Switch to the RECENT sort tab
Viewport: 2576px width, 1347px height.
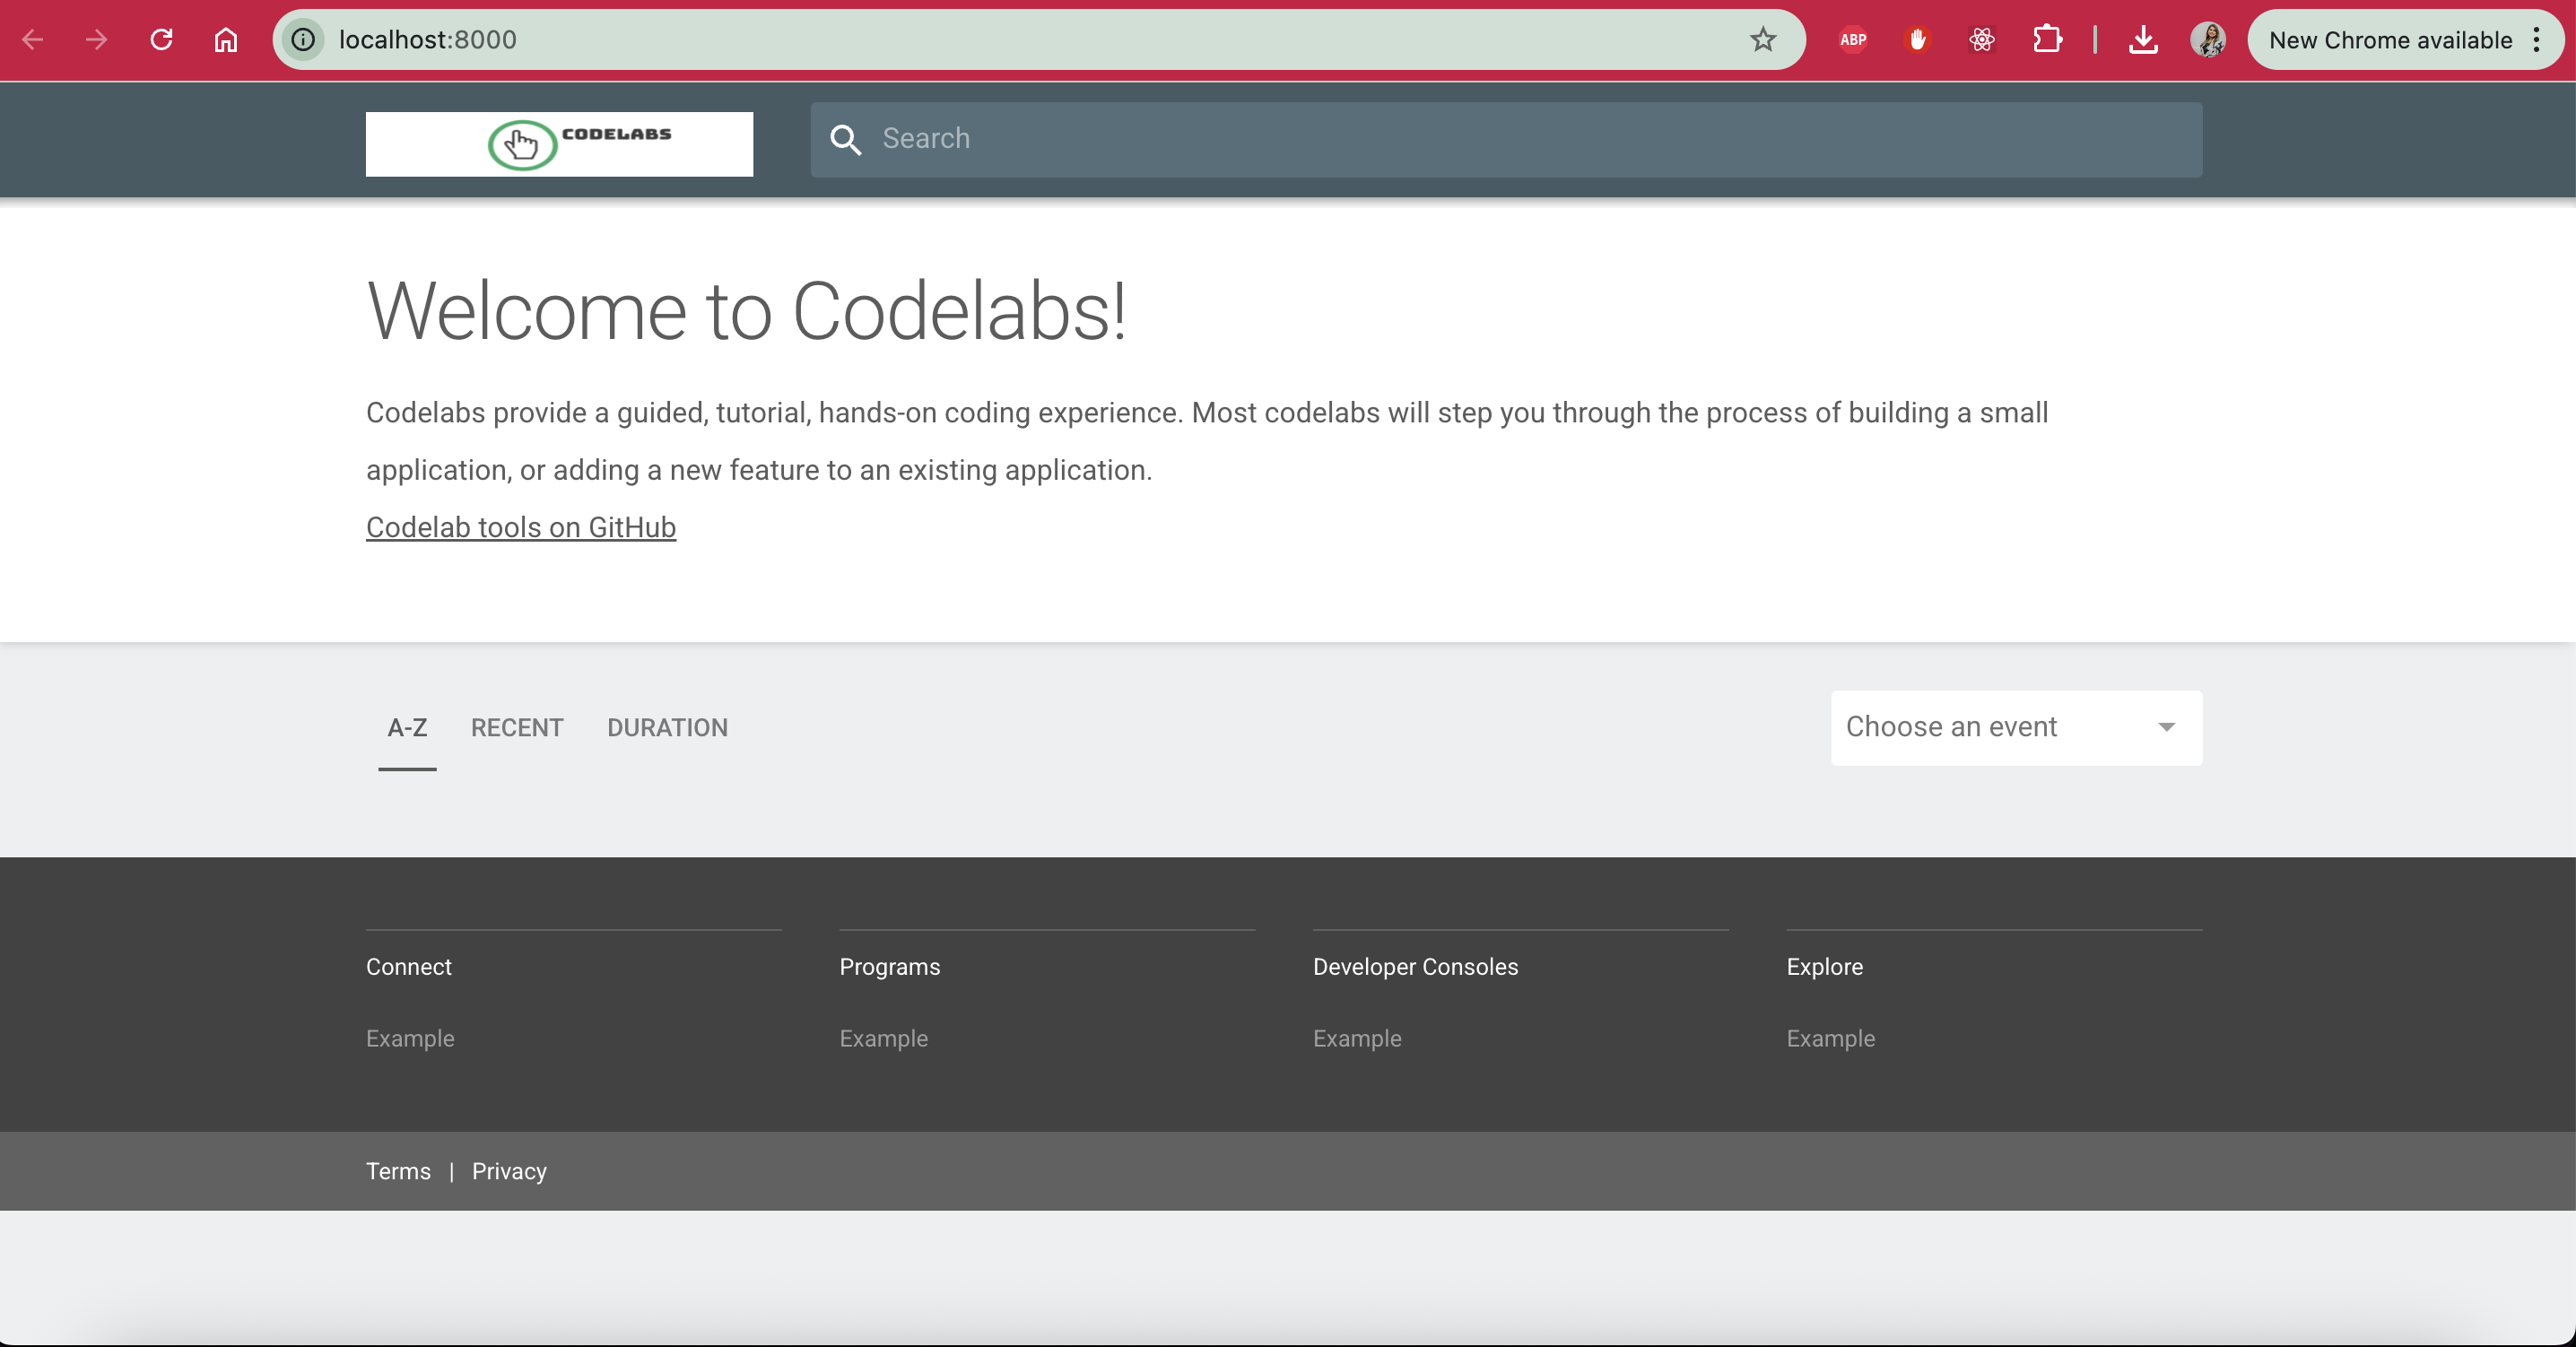(x=517, y=728)
